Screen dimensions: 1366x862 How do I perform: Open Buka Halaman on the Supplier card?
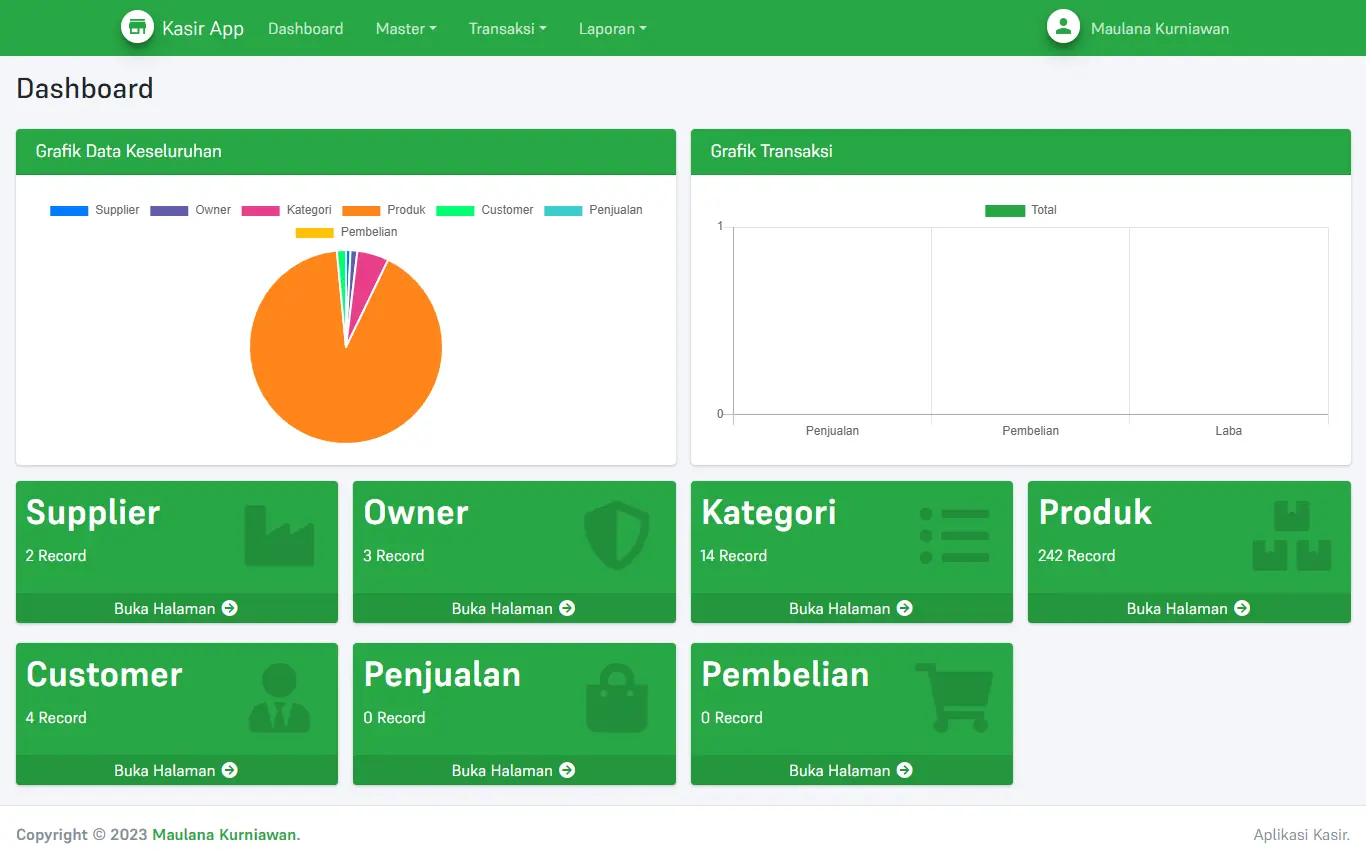click(176, 608)
